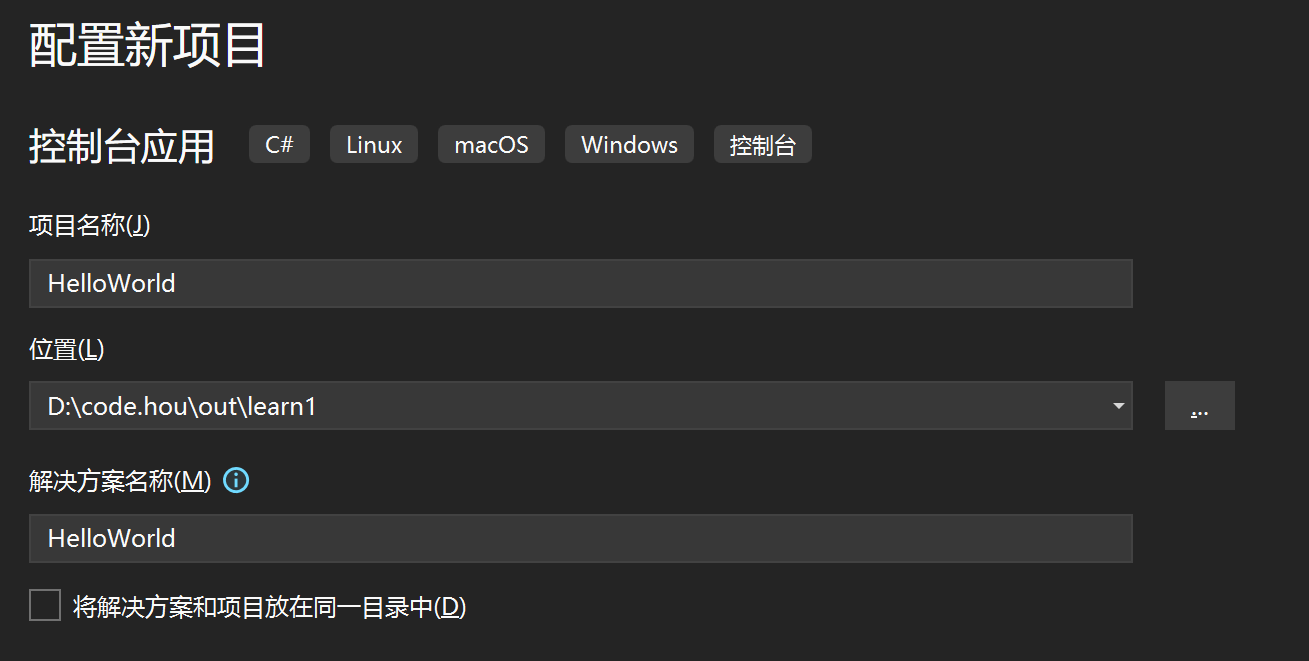Click the HelloWorld text in 解决方案名称 field
The width and height of the screenshot is (1309, 661).
pos(112,539)
